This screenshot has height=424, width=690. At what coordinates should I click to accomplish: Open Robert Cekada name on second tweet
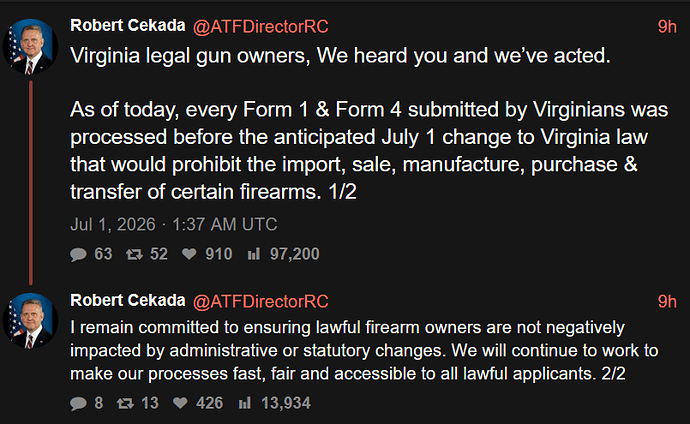128,300
